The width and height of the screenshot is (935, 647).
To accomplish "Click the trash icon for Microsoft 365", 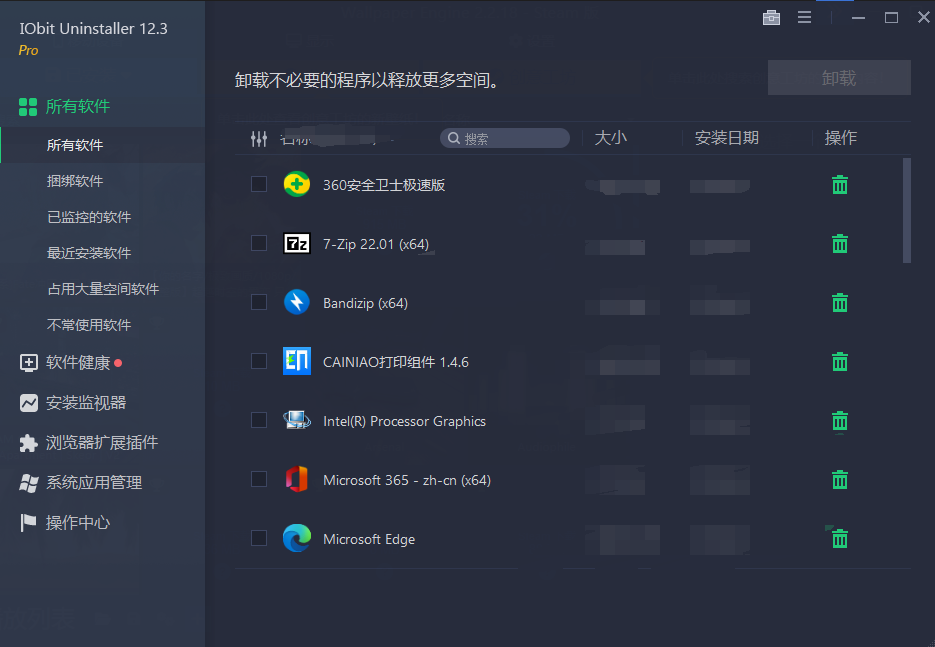I will pyautogui.click(x=840, y=480).
